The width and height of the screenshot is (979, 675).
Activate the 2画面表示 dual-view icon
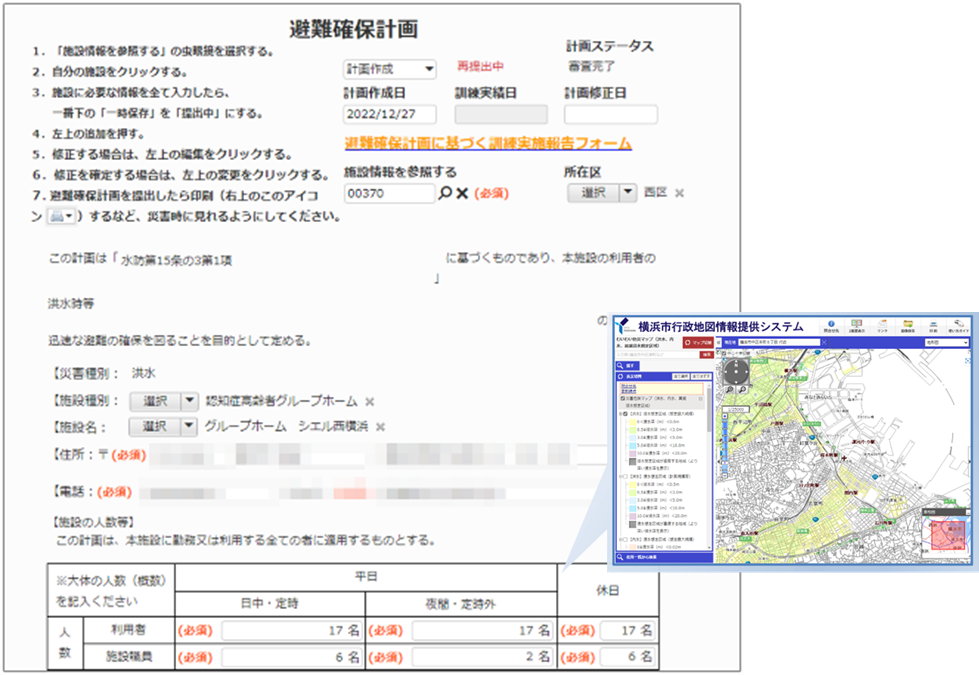[856, 325]
